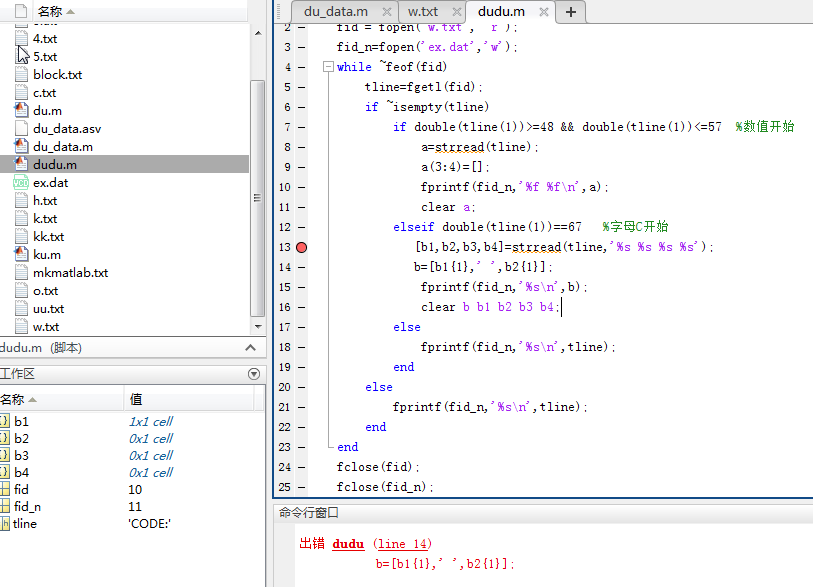The height and width of the screenshot is (587, 813).
Task: Set a breakpoint at line 24 dash
Action: coord(301,468)
